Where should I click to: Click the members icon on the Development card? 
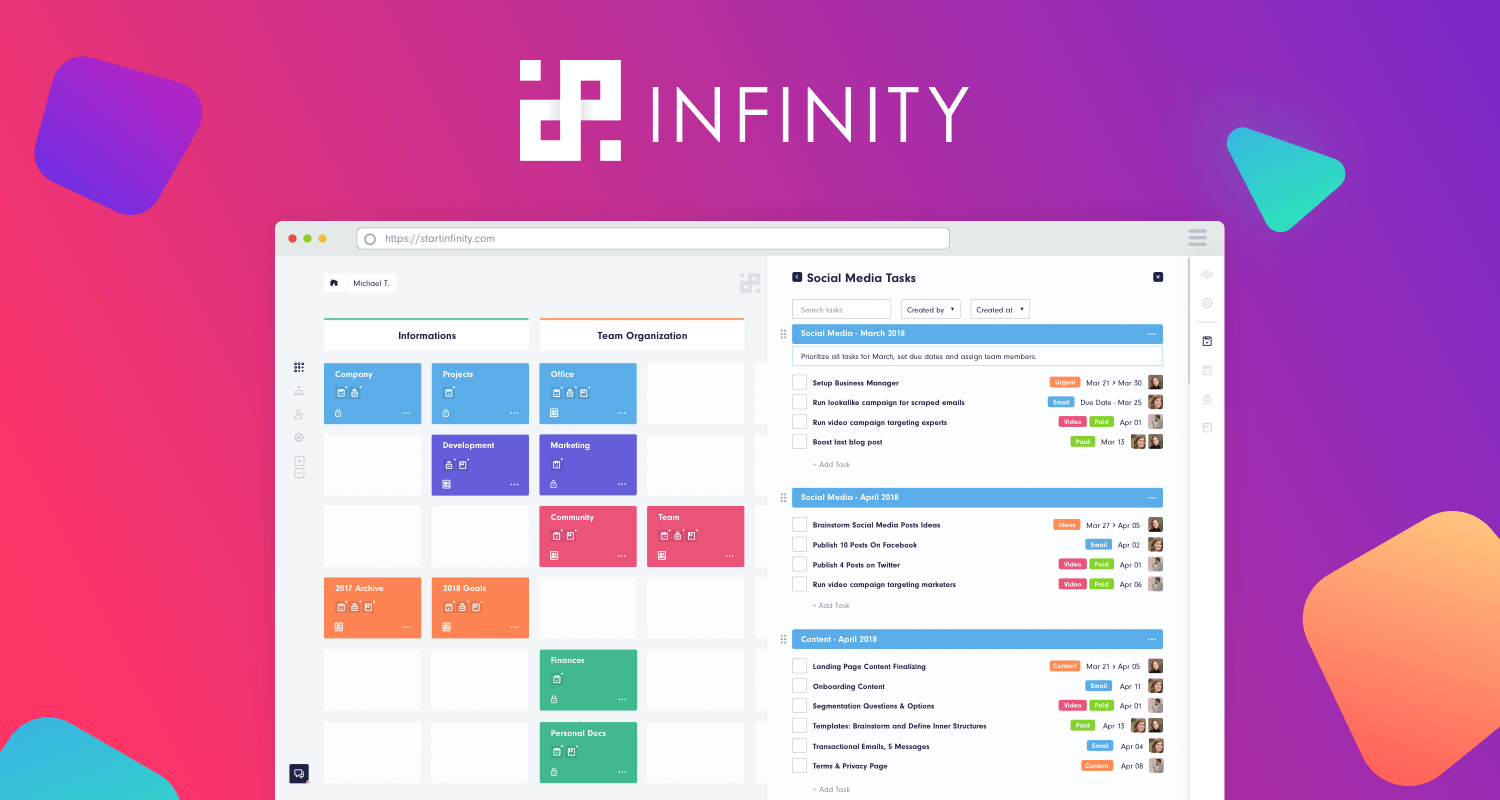pyautogui.click(x=446, y=484)
